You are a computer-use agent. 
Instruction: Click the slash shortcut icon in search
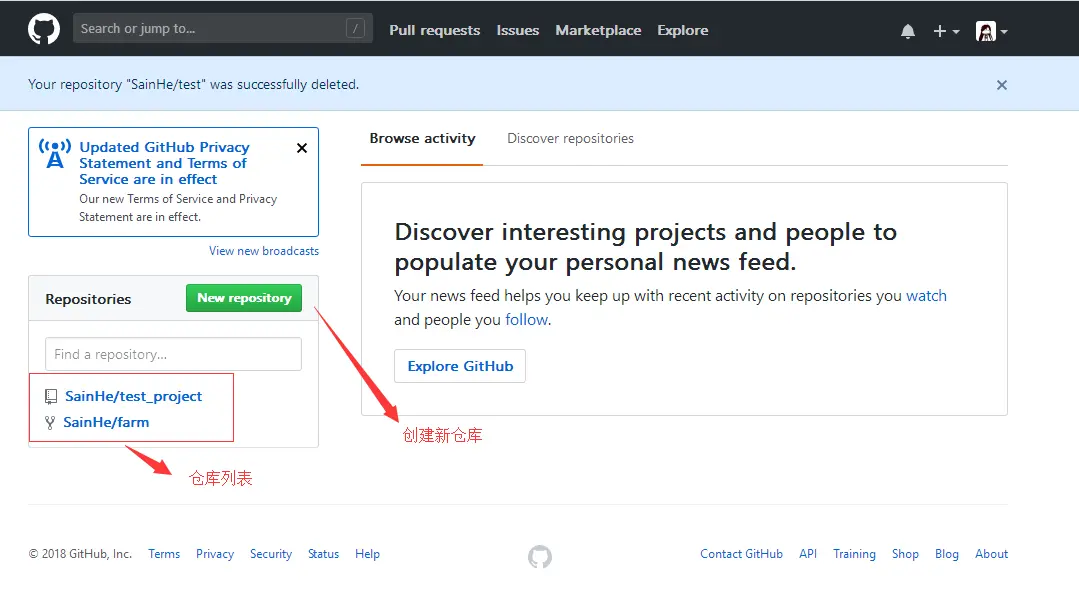click(x=355, y=28)
